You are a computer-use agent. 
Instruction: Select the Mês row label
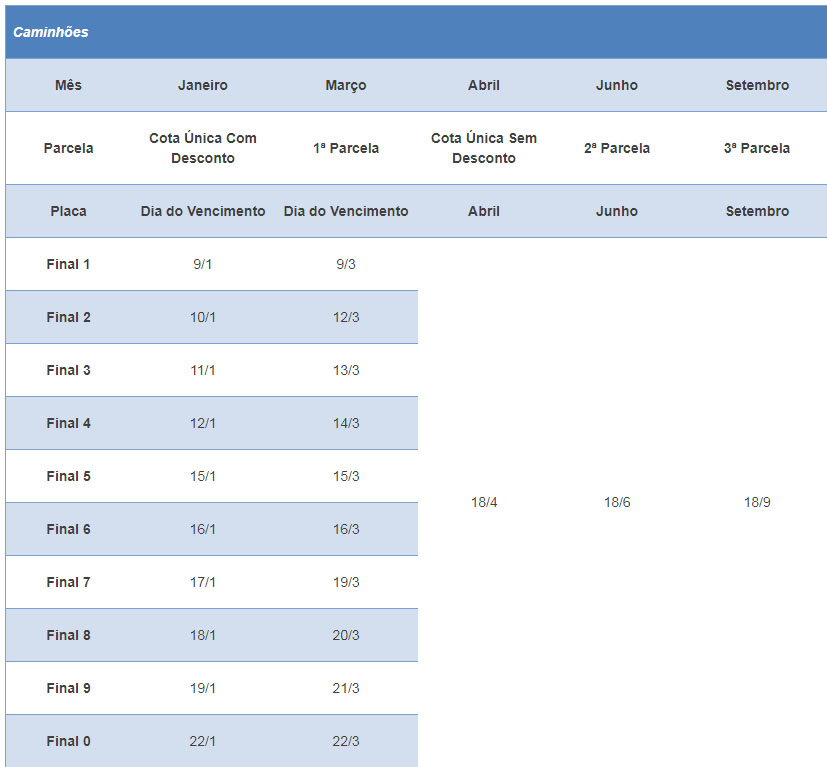68,85
